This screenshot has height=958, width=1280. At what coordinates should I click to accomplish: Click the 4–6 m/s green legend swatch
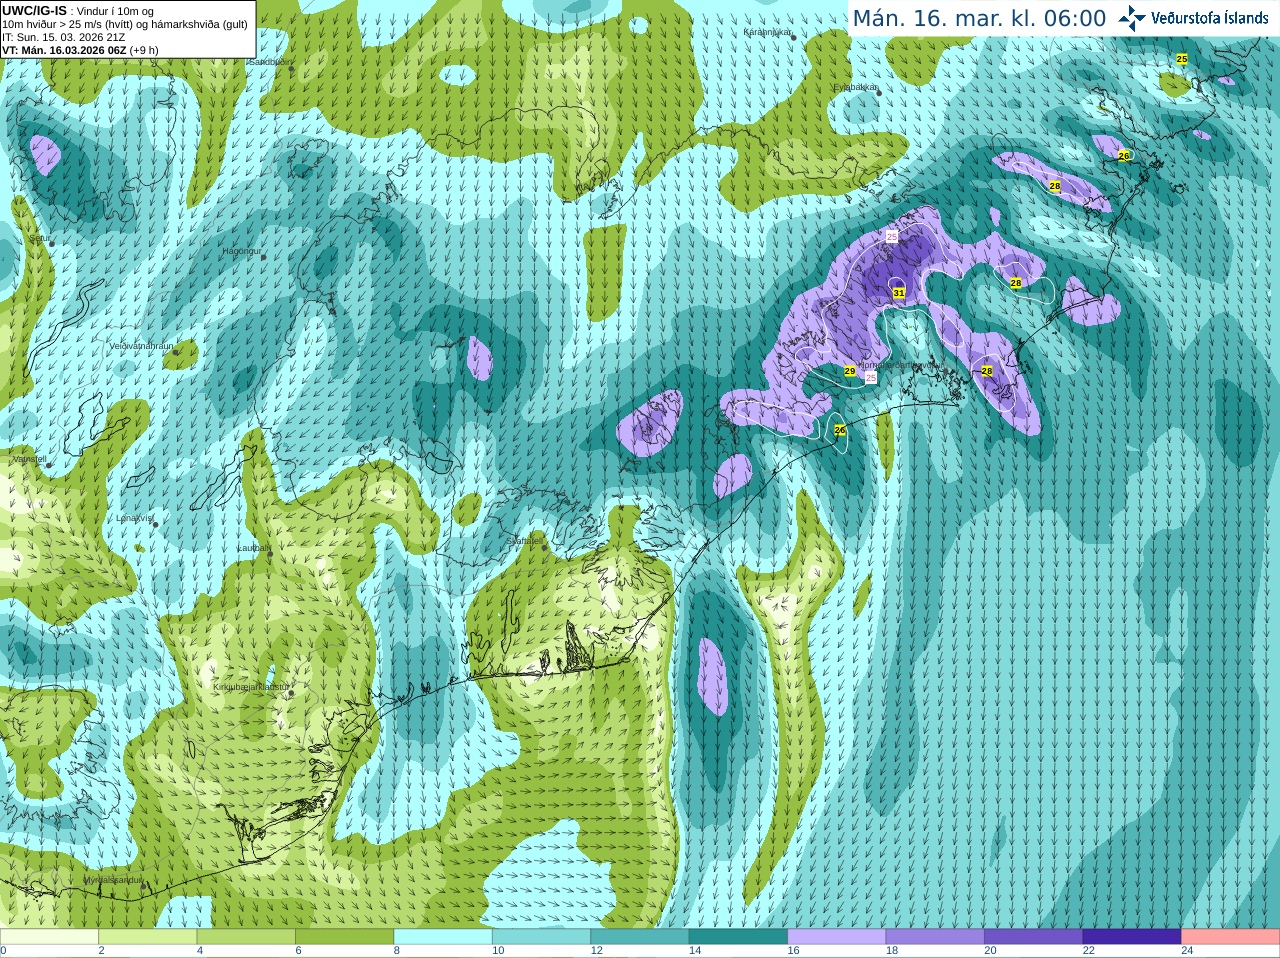point(246,937)
